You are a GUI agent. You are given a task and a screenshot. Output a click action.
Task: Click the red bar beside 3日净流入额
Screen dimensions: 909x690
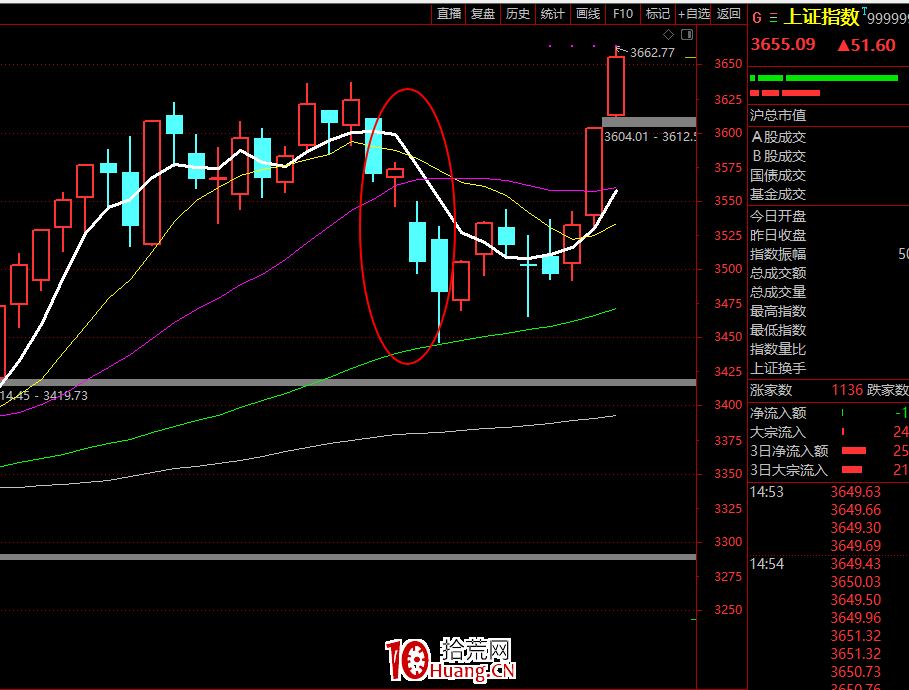[854, 451]
